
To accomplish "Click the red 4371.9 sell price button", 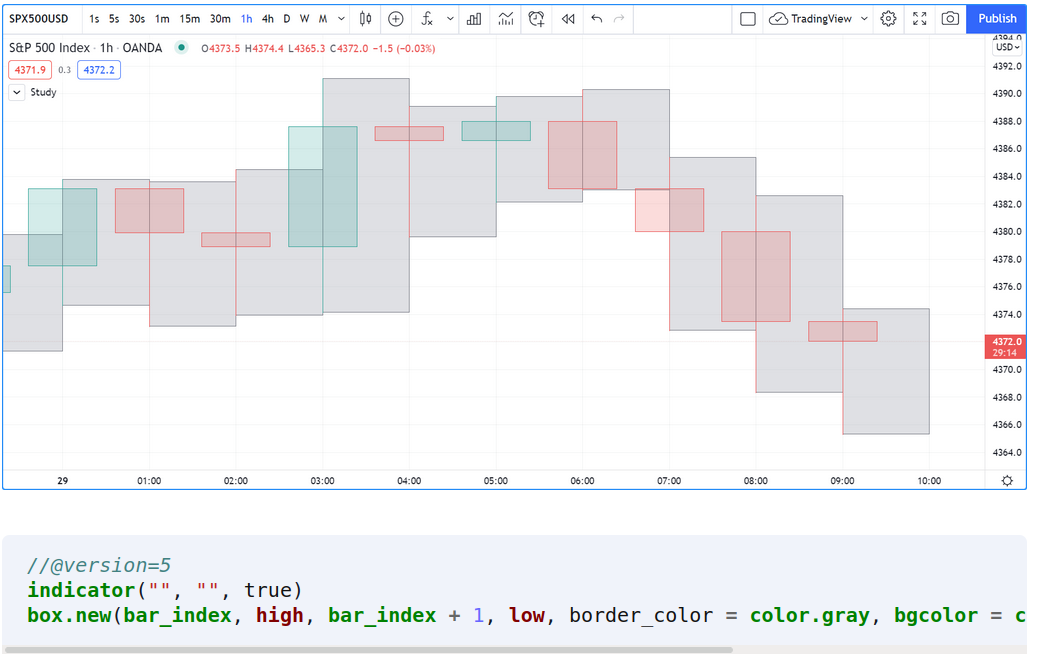I will [x=30, y=70].
